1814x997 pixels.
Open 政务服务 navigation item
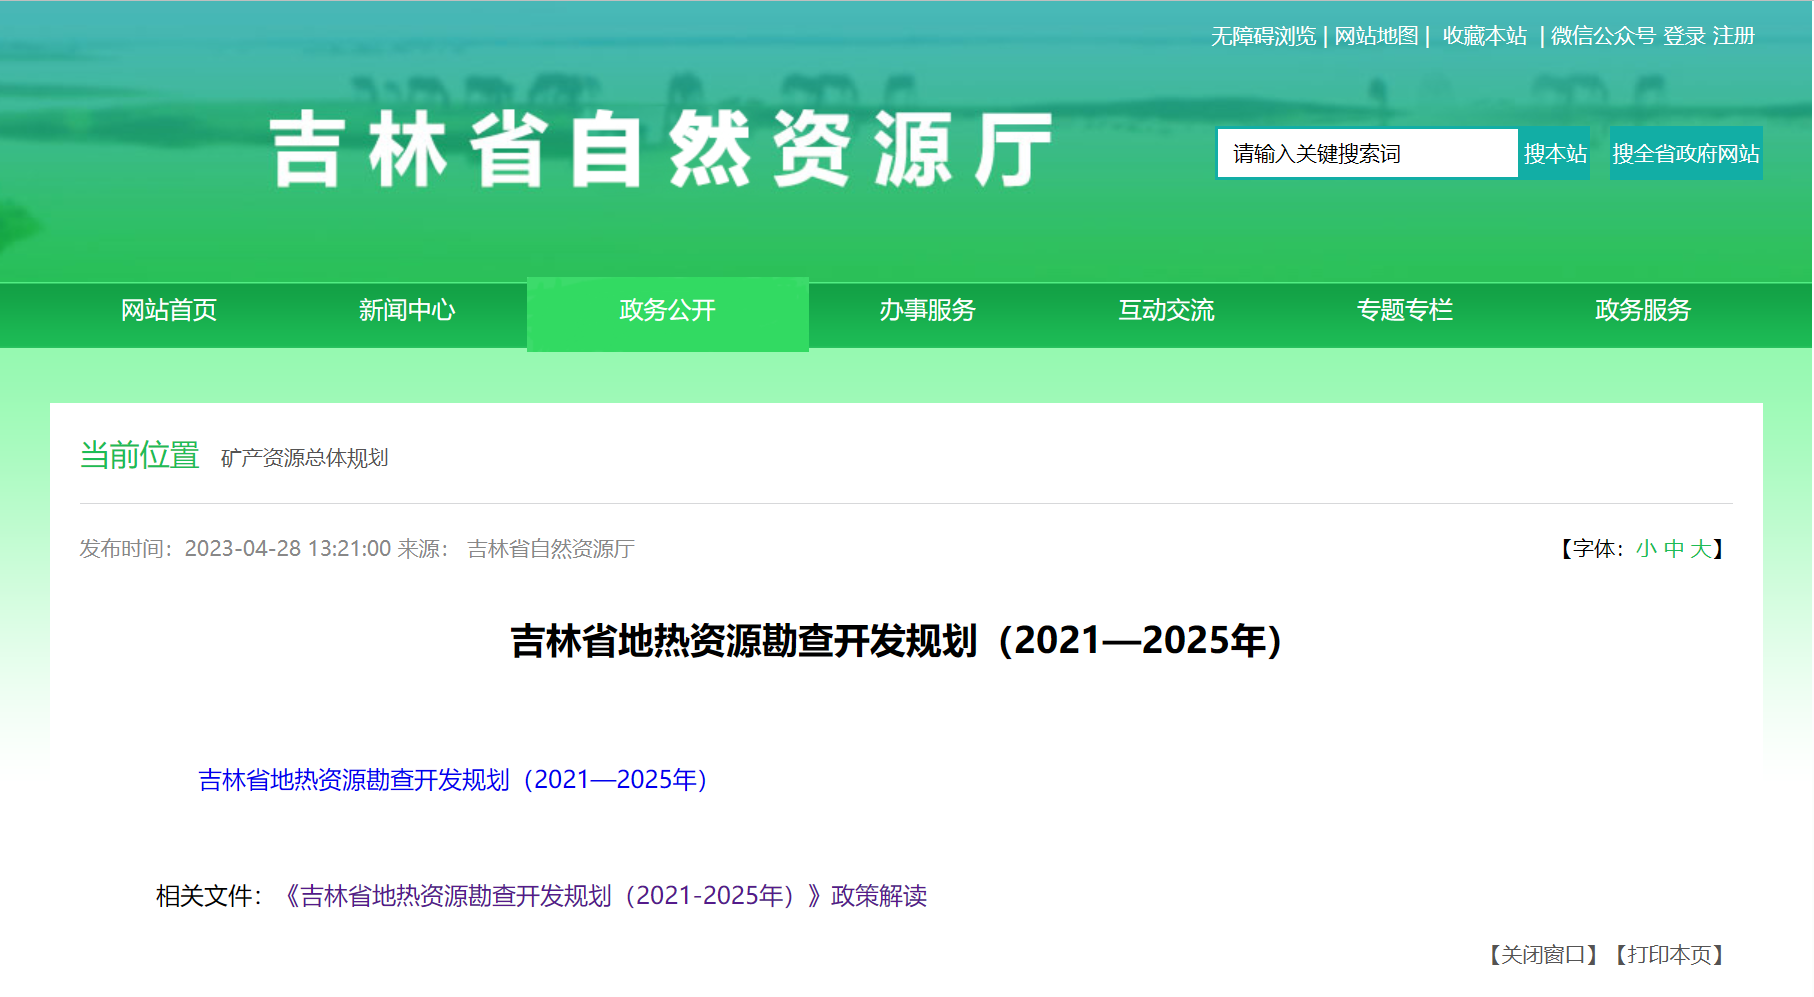pyautogui.click(x=1643, y=310)
